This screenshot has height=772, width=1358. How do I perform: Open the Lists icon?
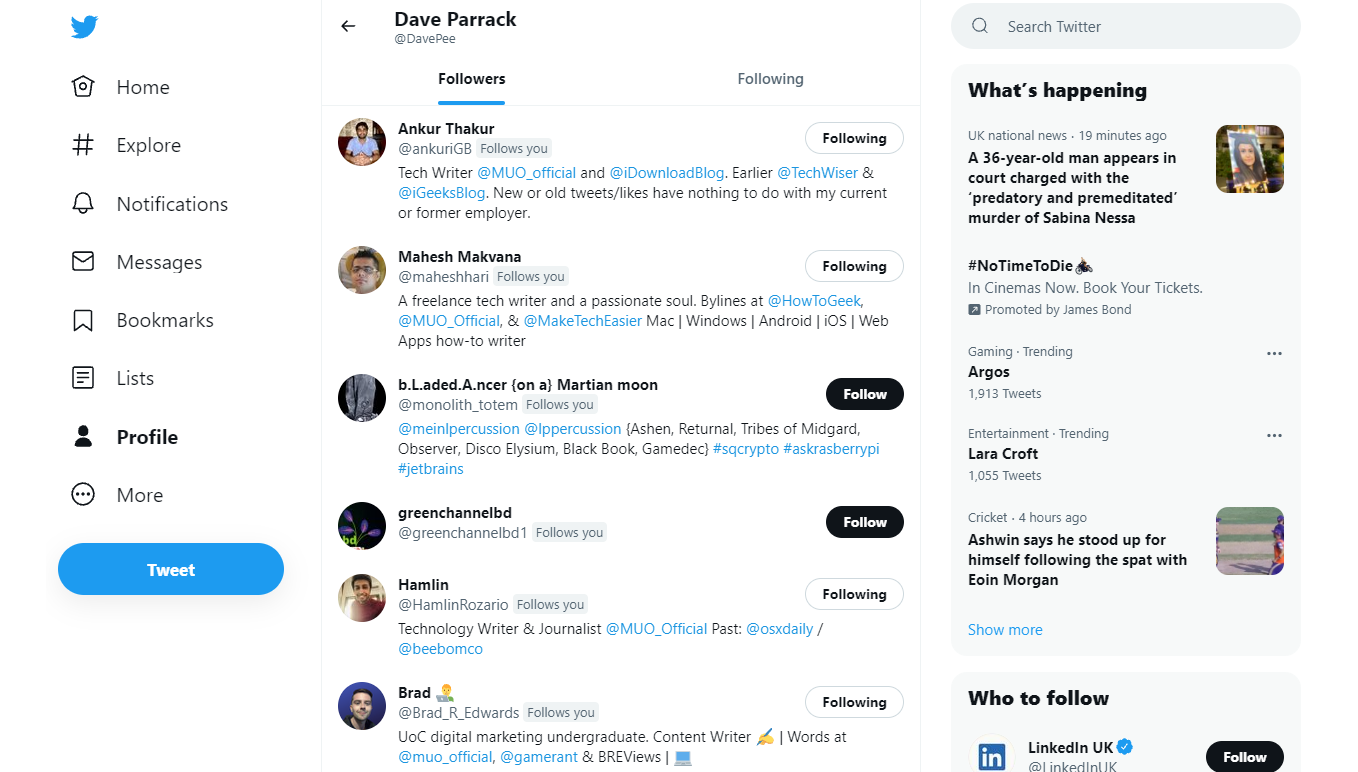click(x=83, y=378)
